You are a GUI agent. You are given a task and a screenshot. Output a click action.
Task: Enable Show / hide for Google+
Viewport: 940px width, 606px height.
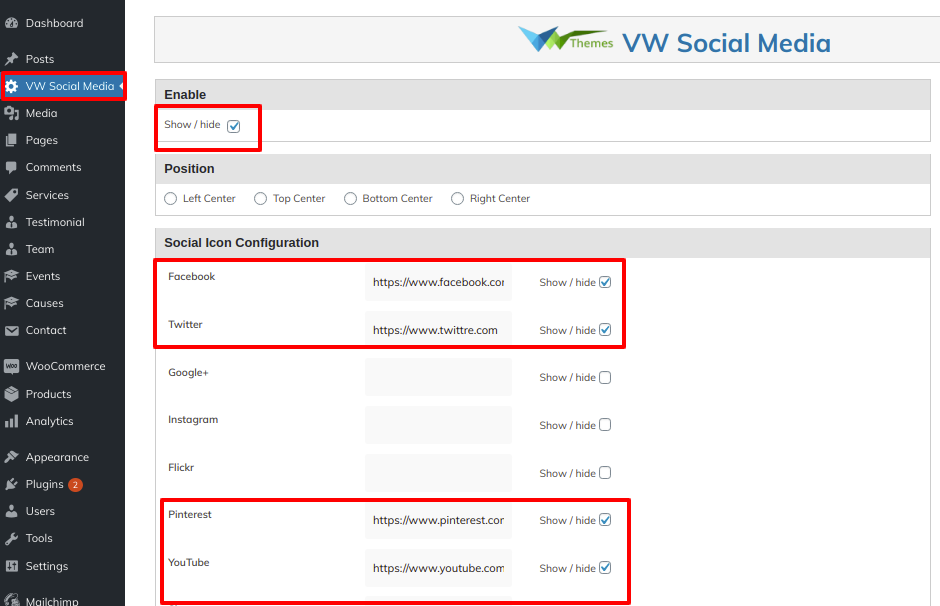coord(605,378)
